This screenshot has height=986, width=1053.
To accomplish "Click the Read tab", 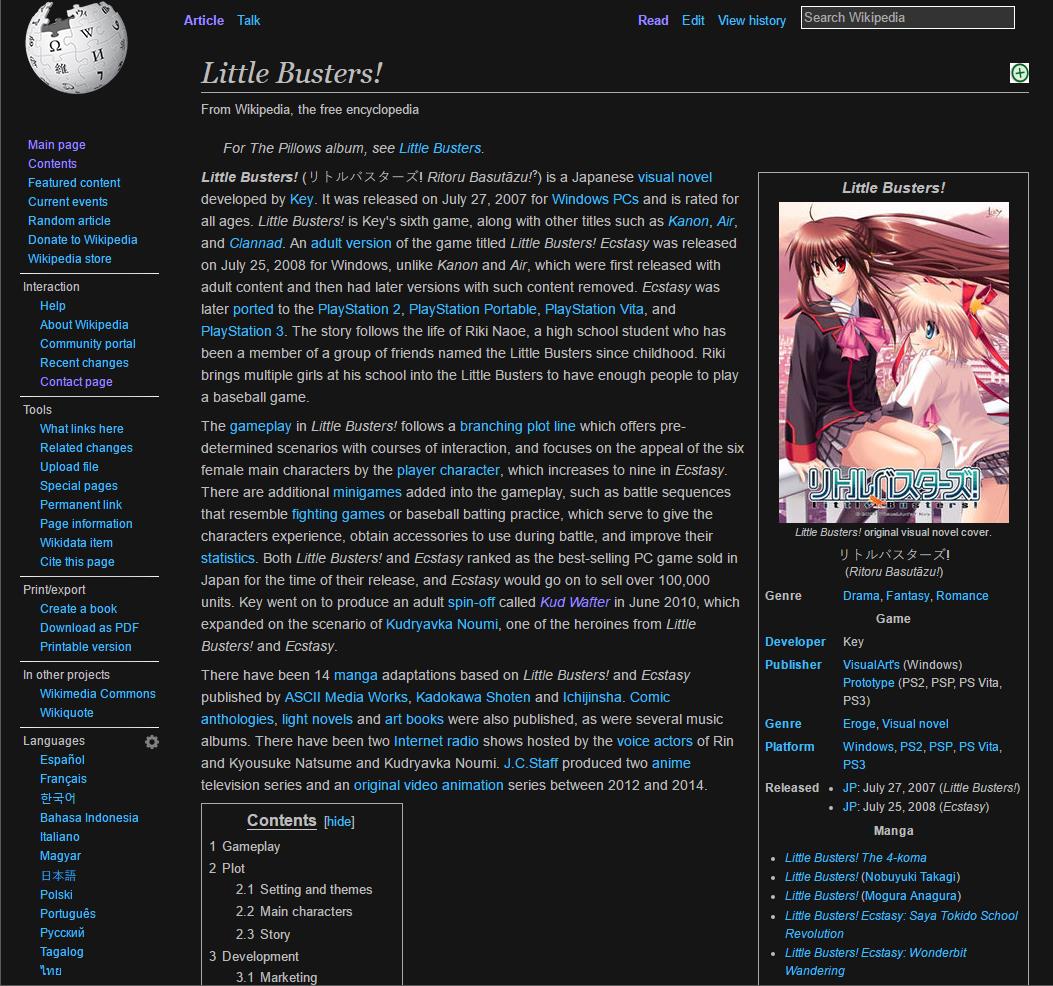I will tap(653, 20).
